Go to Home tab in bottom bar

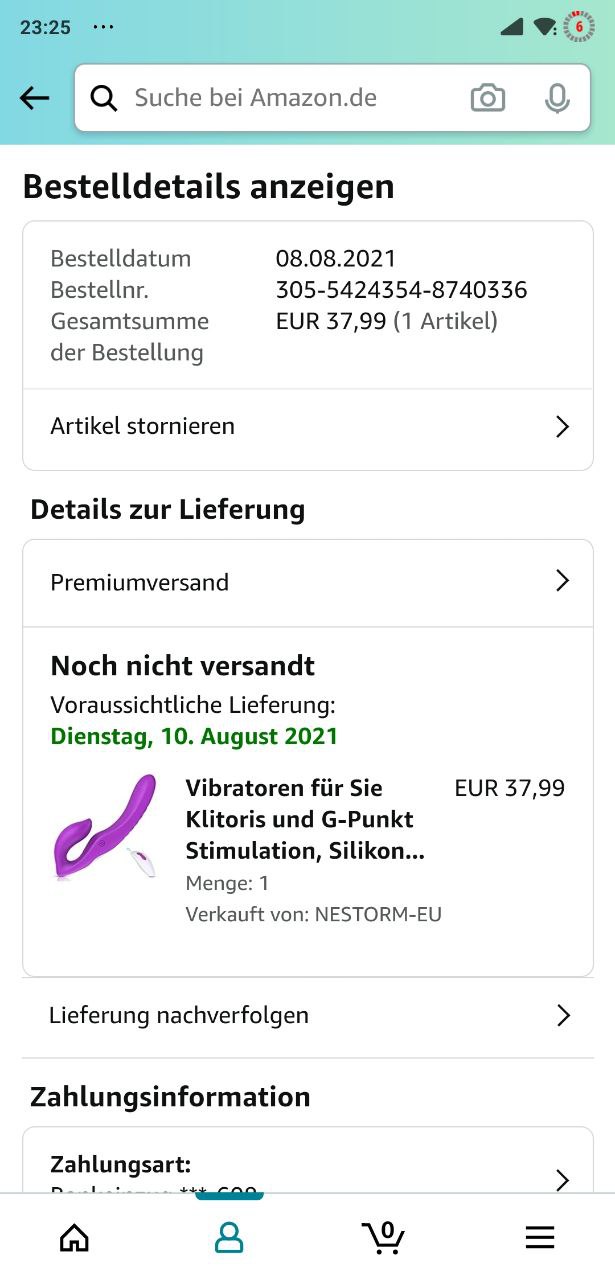(x=74, y=1238)
